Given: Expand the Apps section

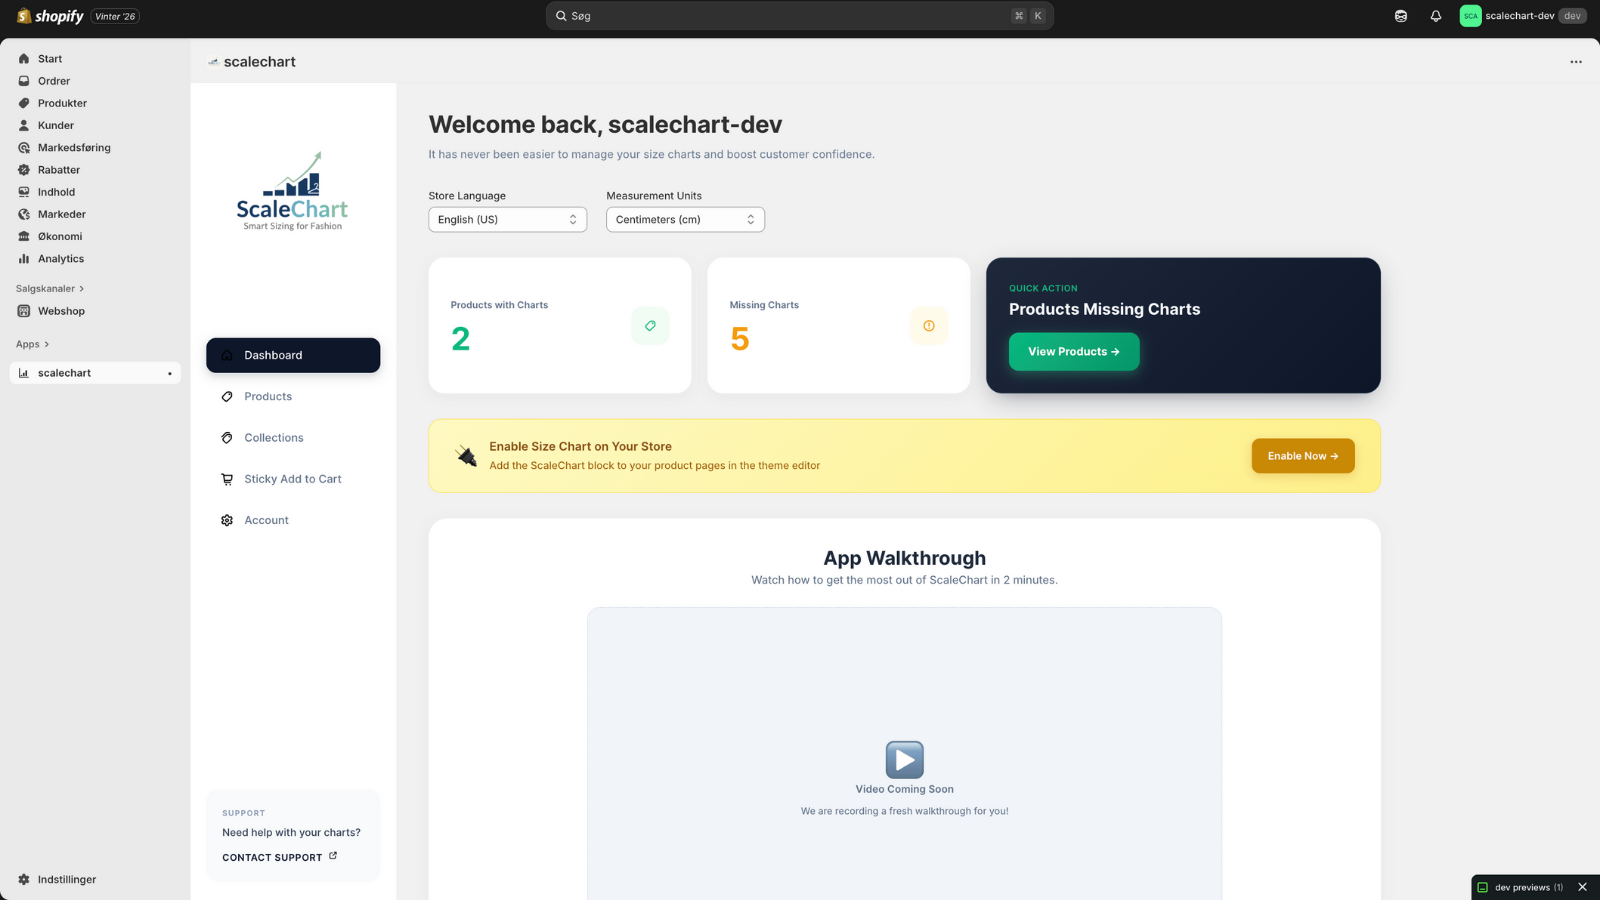Looking at the screenshot, I should [32, 344].
